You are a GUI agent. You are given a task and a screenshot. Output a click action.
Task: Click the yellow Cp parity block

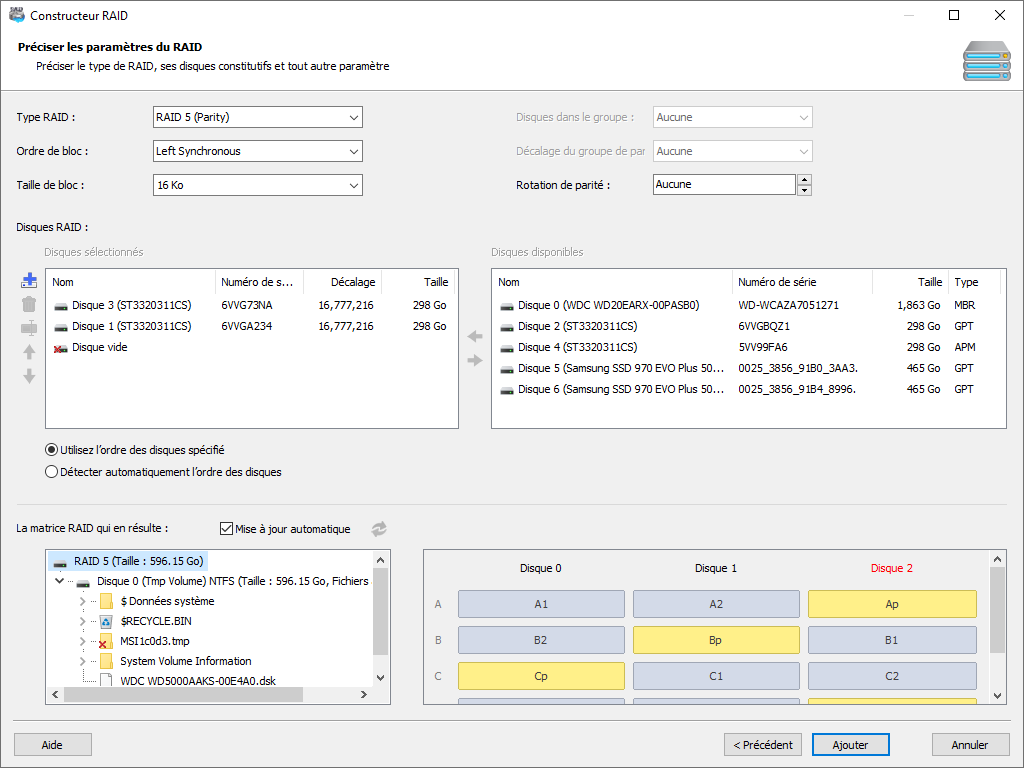click(541, 676)
